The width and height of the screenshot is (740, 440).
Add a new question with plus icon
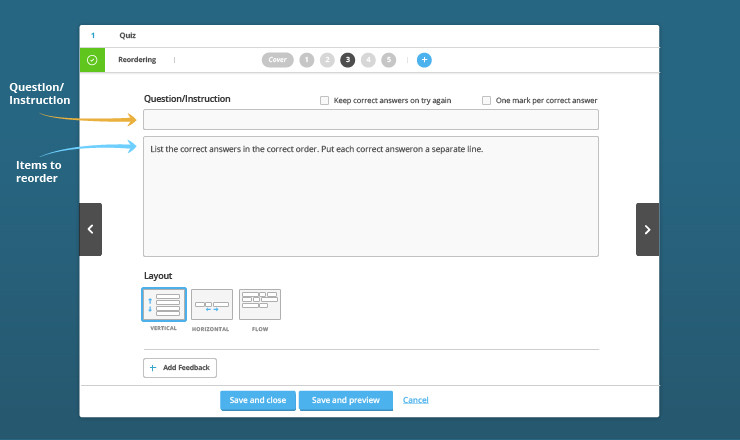424,60
